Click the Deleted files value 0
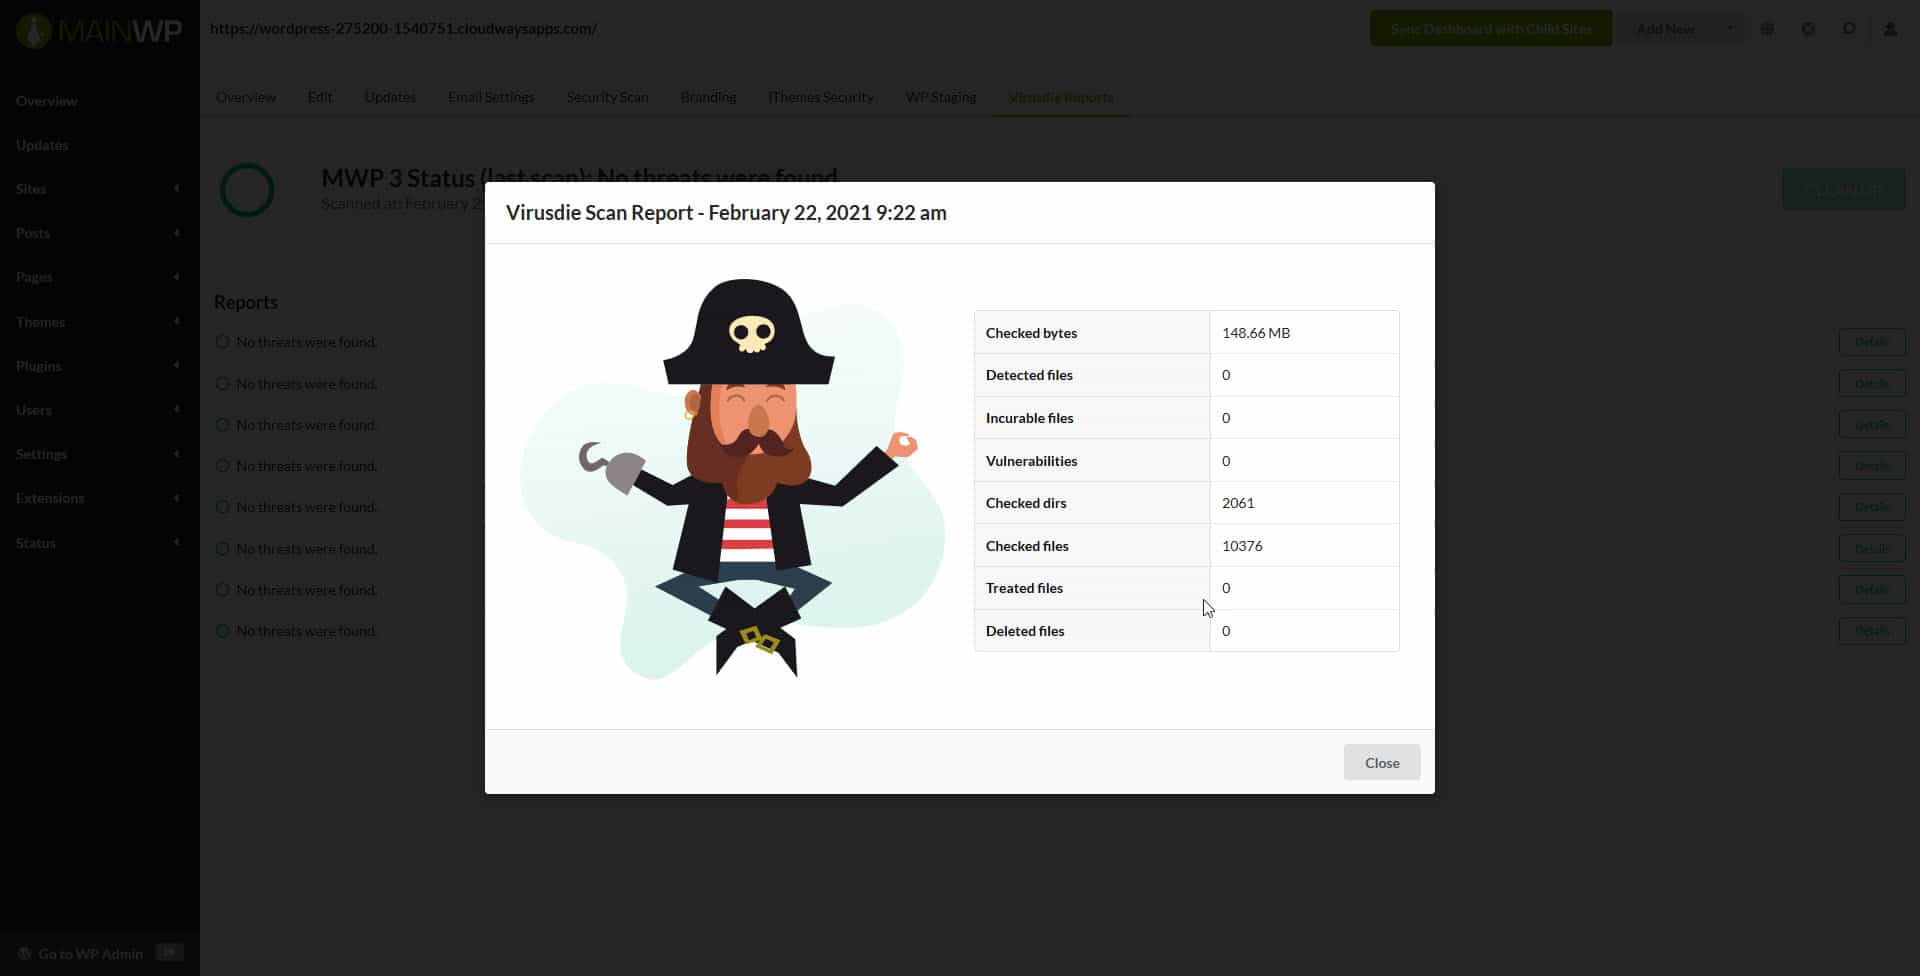Viewport: 1920px width, 976px height. pyautogui.click(x=1226, y=631)
